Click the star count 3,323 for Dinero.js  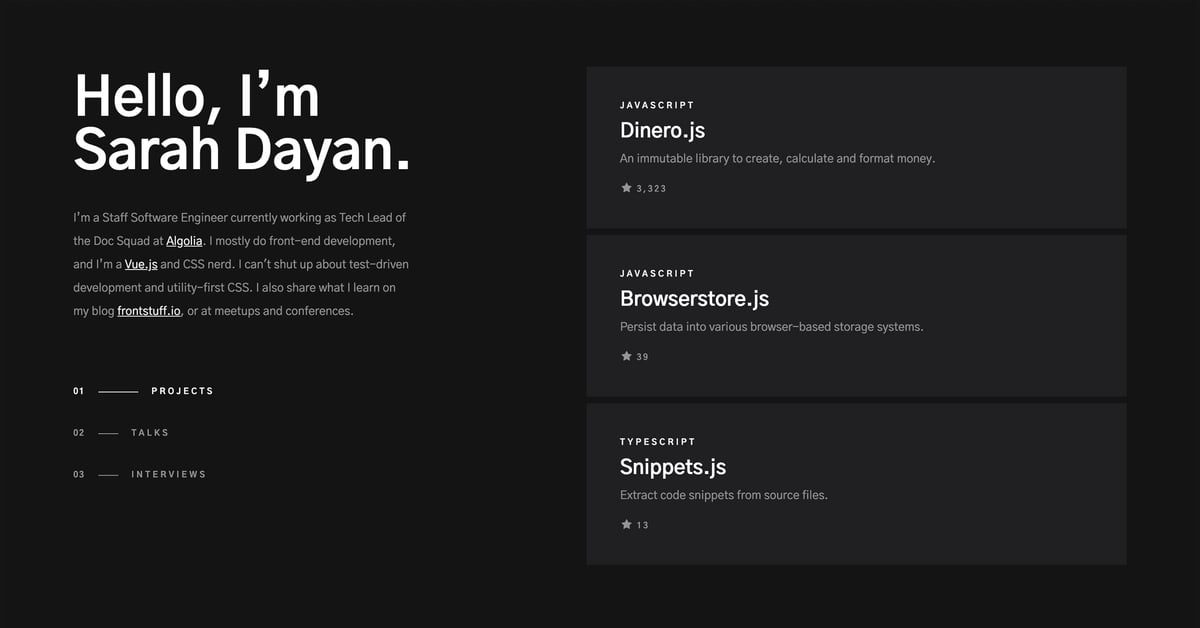coord(651,187)
